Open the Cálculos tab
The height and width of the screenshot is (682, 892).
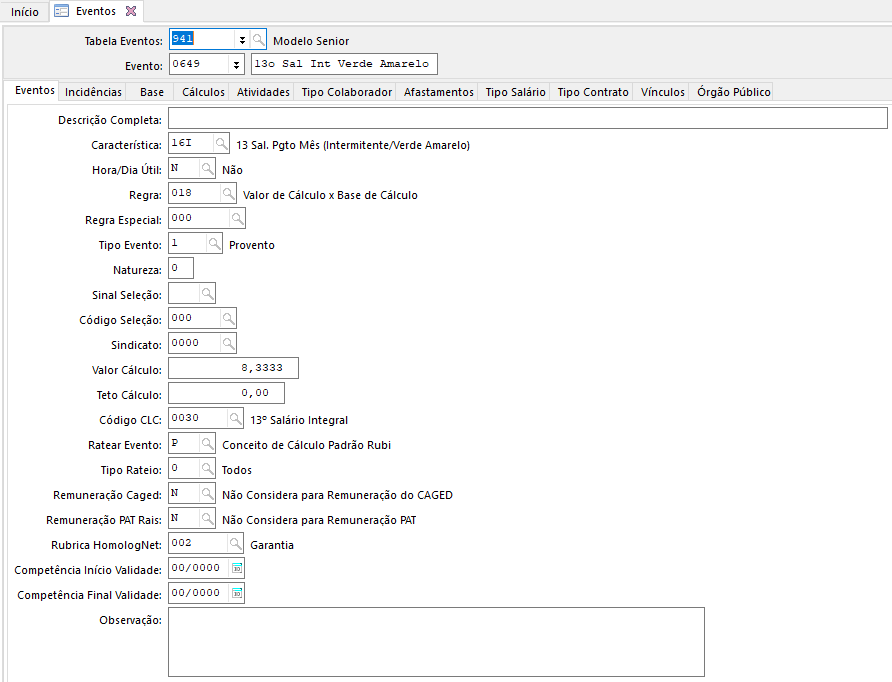(203, 92)
